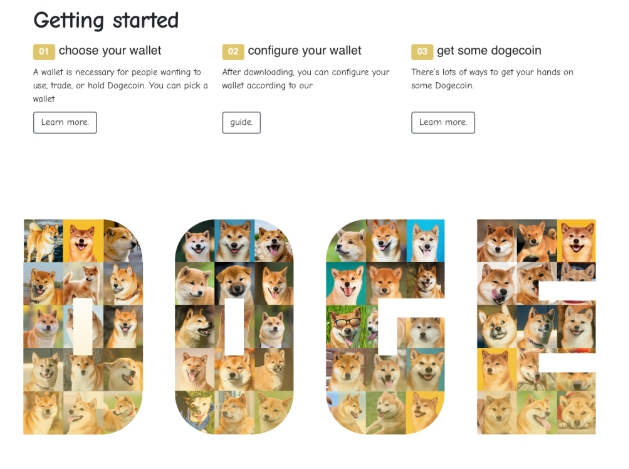Open the guide button for wallet configuration
The image size is (629, 469).
click(x=241, y=122)
